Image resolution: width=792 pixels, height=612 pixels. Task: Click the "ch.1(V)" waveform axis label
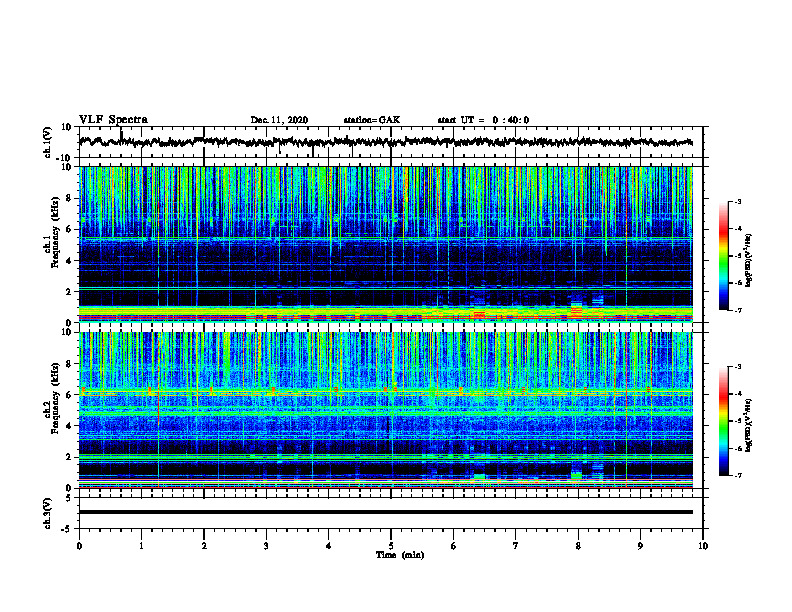coord(48,142)
